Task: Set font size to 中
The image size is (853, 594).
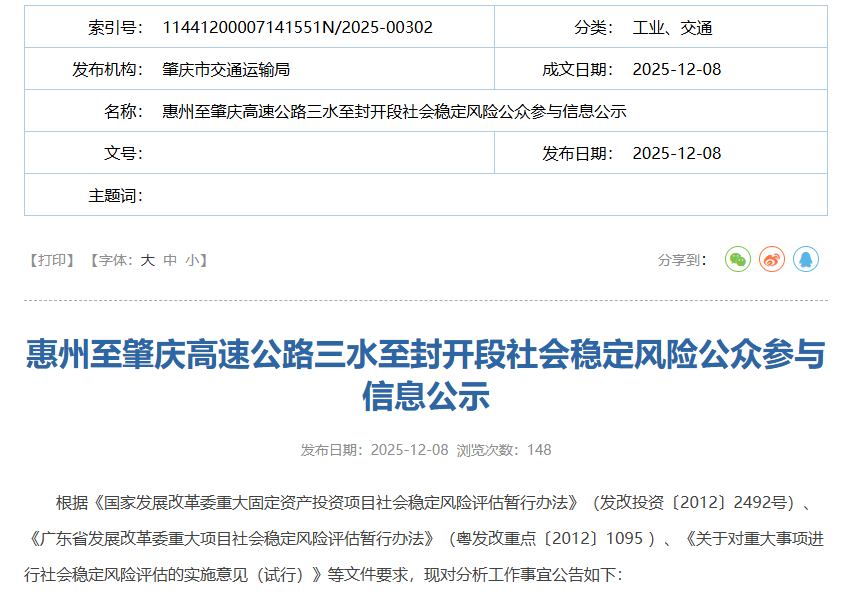Action: coord(170,260)
